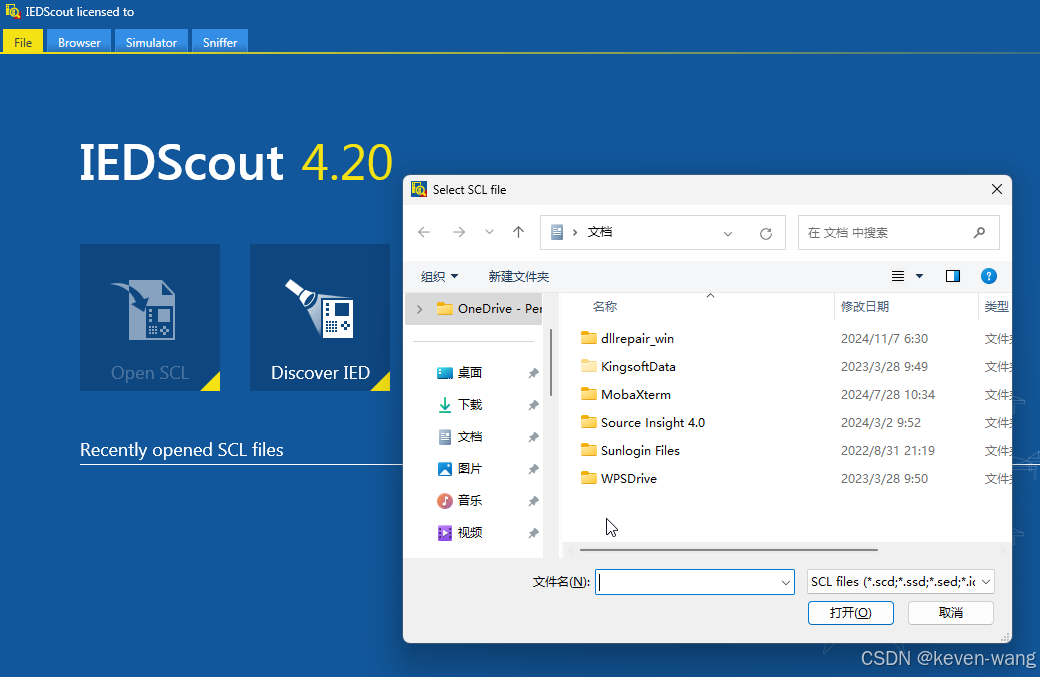Open the SCL files type filter dropdown
The height and width of the screenshot is (677, 1040).
coord(901,582)
